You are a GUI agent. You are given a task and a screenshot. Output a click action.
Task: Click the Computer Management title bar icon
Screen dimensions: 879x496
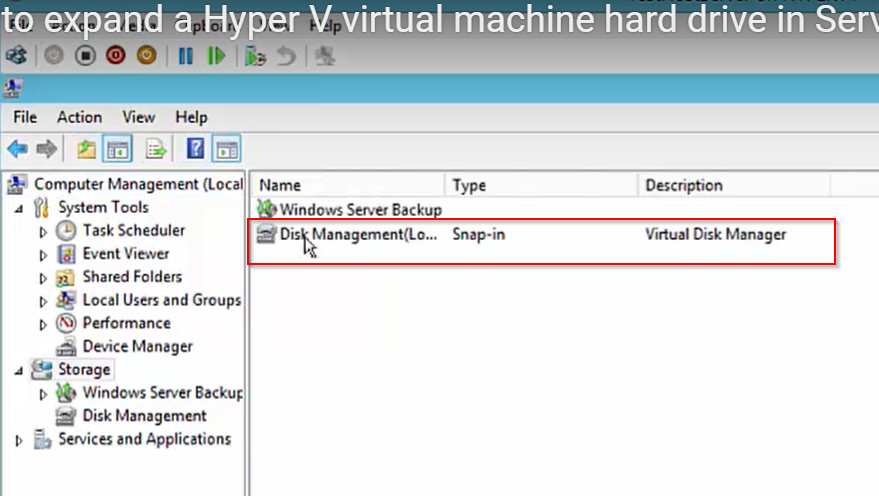[x=13, y=88]
